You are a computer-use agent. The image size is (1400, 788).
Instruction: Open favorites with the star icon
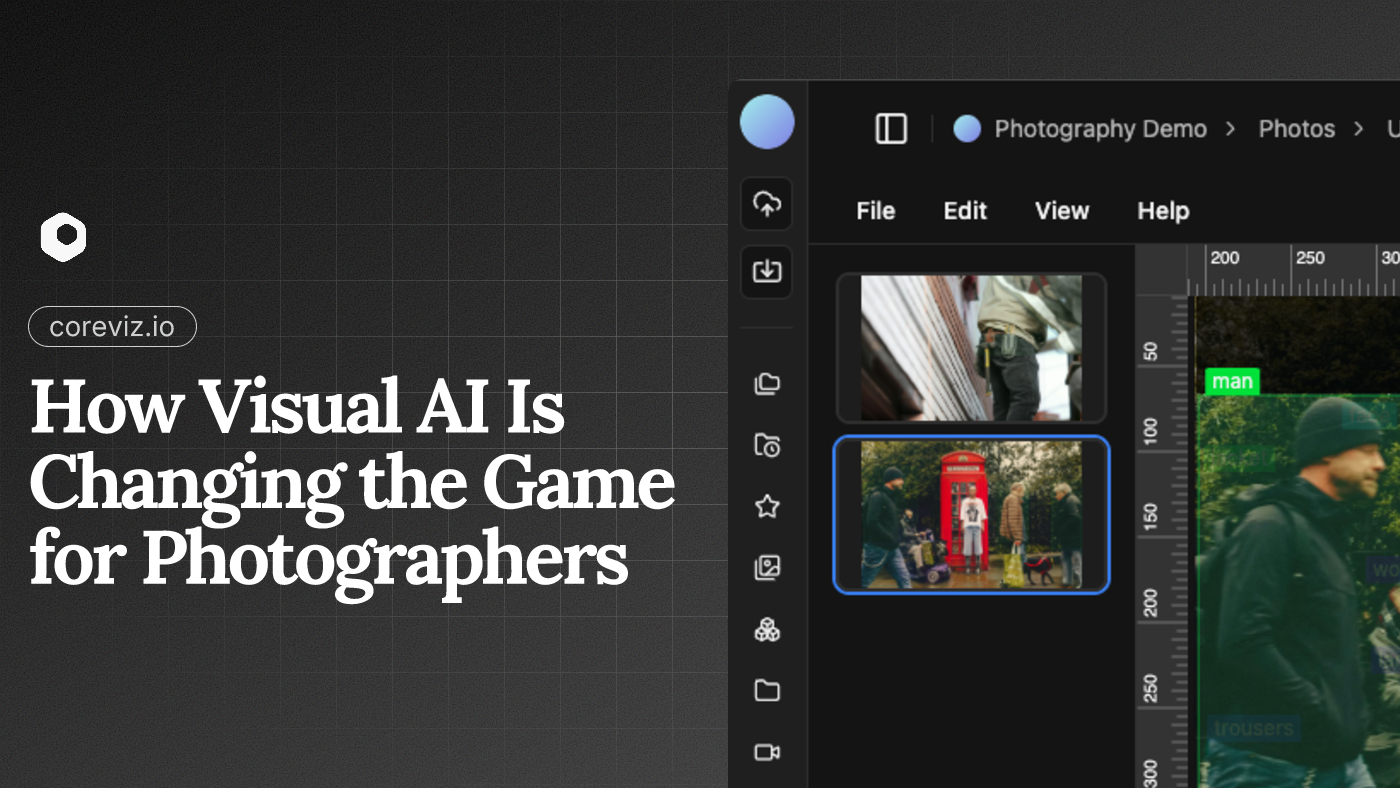click(767, 506)
